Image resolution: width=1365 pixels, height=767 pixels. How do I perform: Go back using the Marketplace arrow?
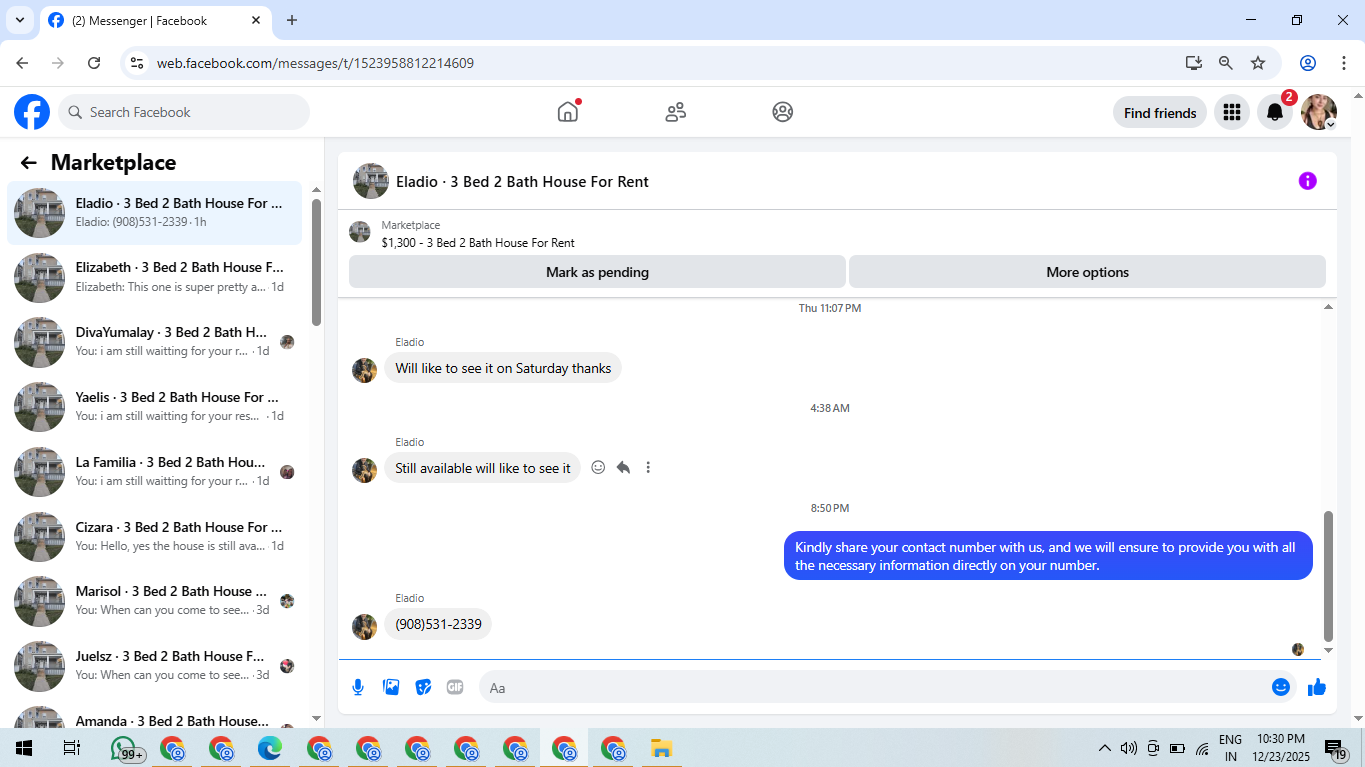28,163
